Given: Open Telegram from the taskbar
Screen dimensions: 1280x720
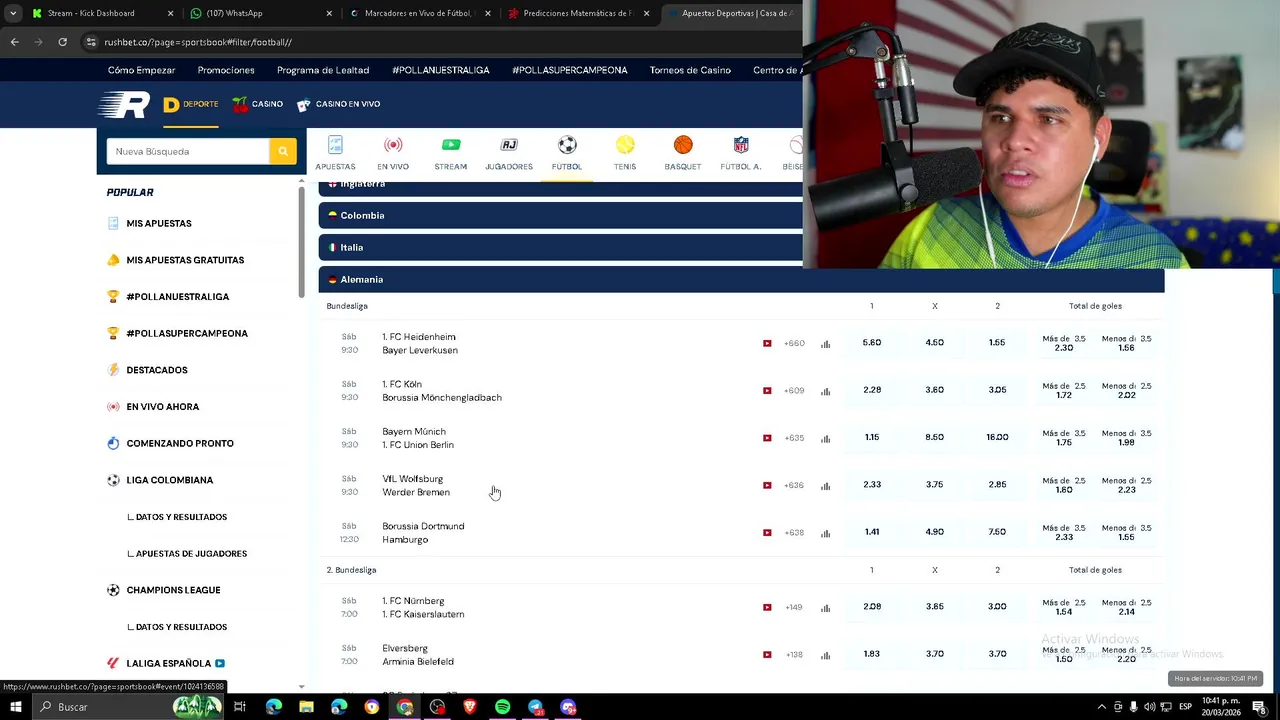Looking at the screenshot, I should [x=535, y=707].
